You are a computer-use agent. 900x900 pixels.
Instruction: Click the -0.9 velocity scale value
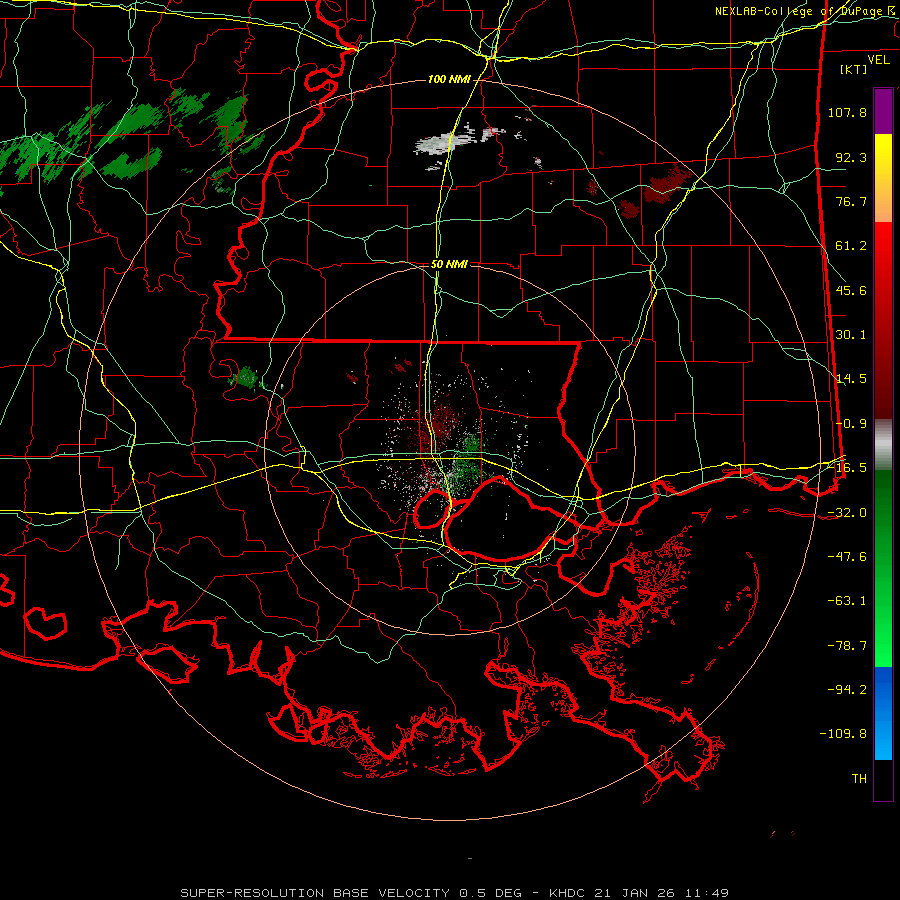point(851,424)
